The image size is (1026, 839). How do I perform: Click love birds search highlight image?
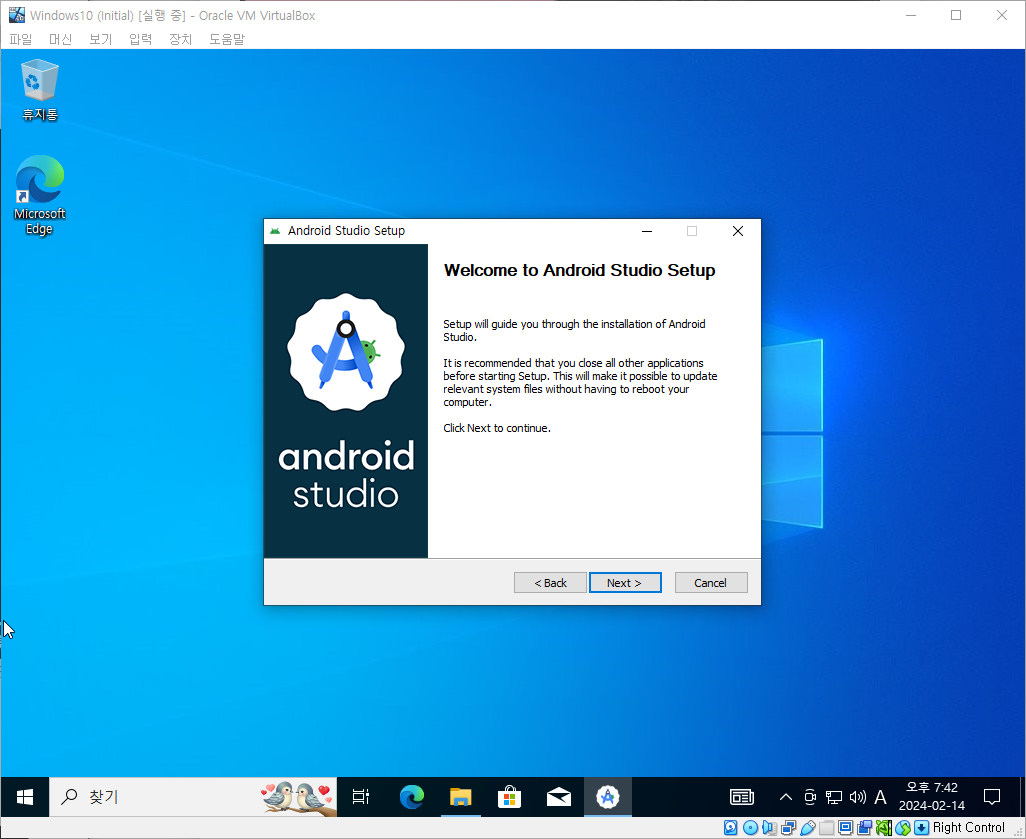(x=297, y=796)
